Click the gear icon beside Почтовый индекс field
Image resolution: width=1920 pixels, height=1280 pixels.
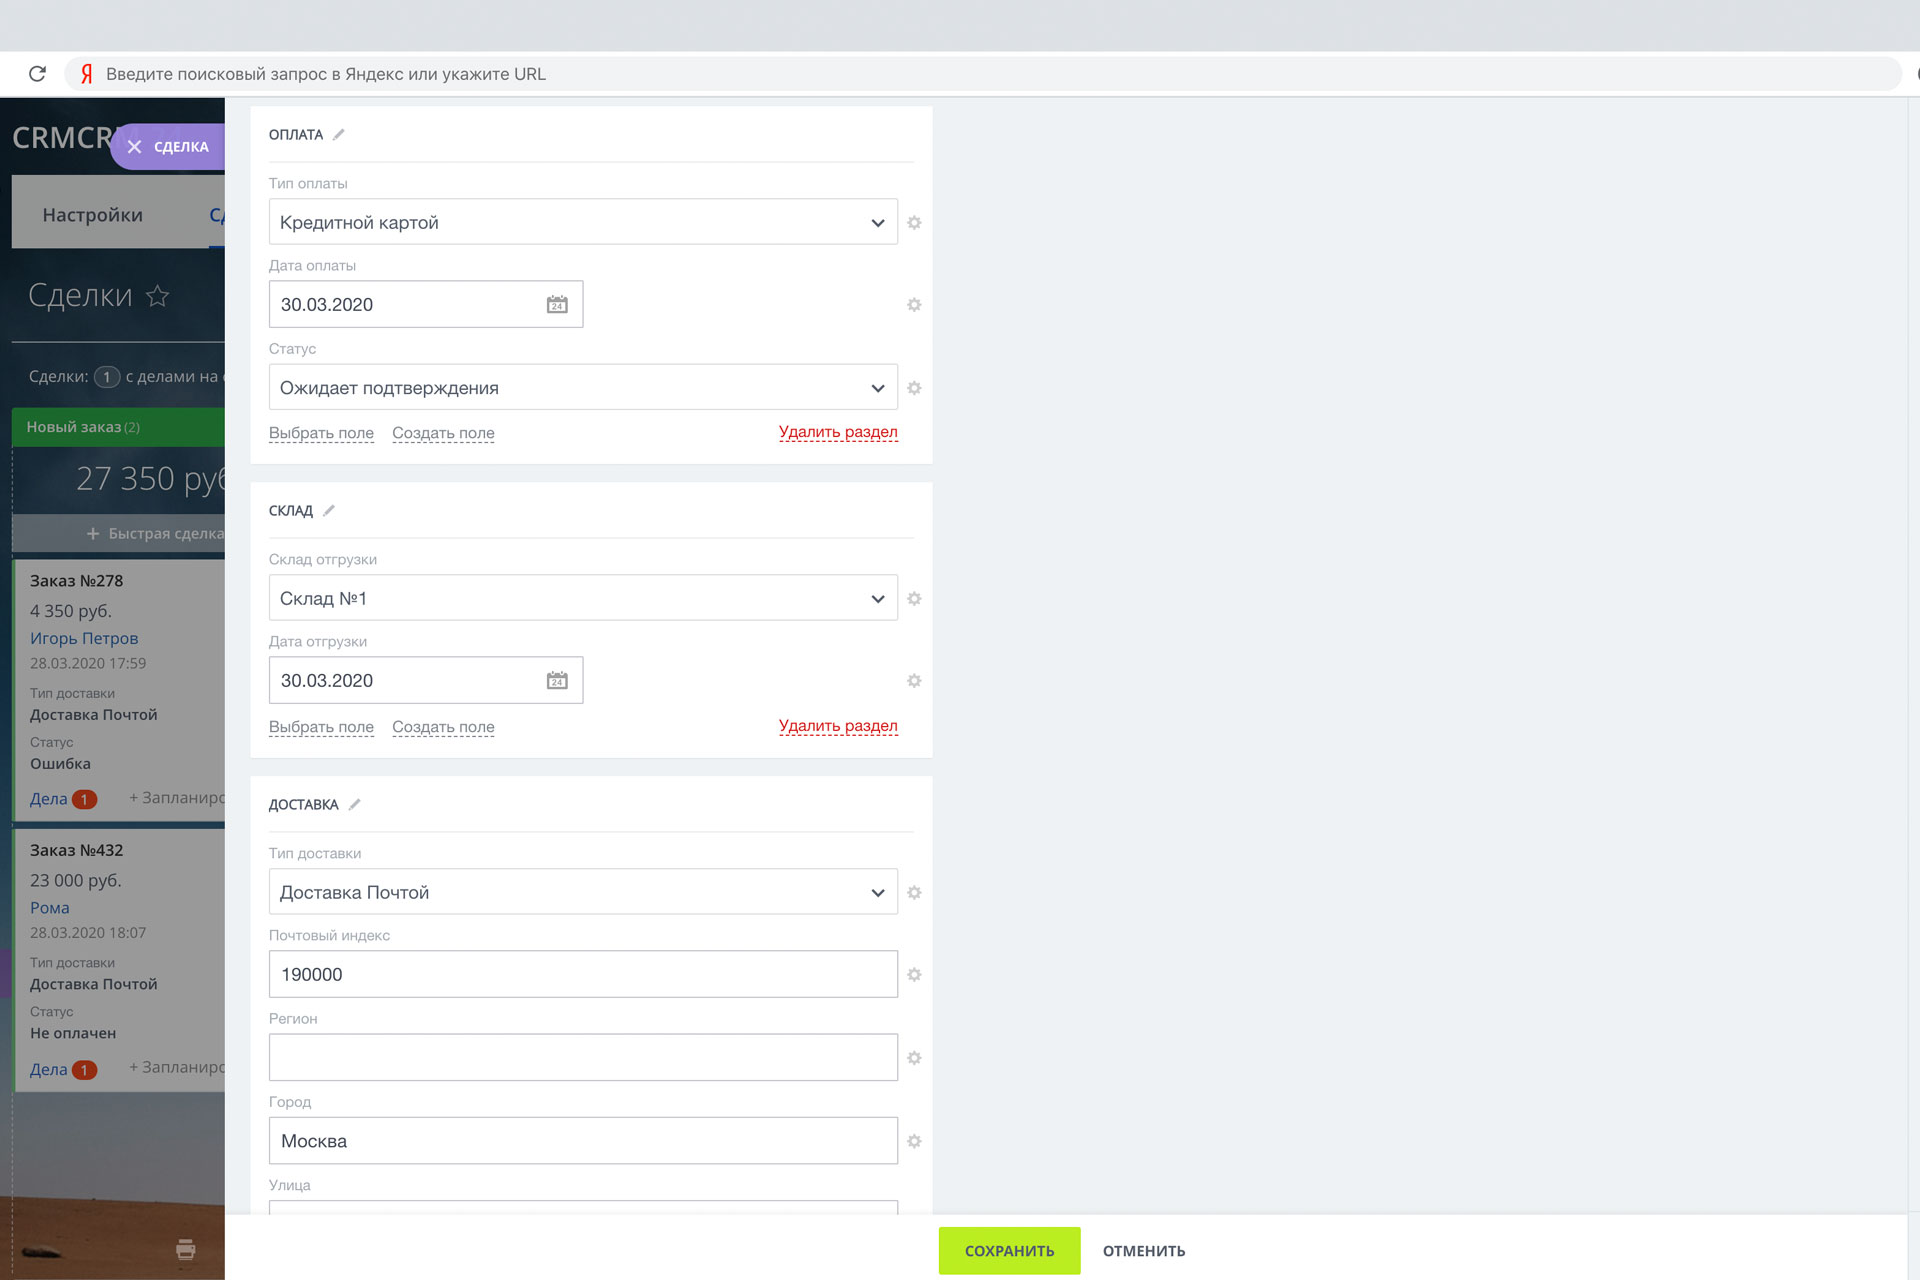click(914, 975)
